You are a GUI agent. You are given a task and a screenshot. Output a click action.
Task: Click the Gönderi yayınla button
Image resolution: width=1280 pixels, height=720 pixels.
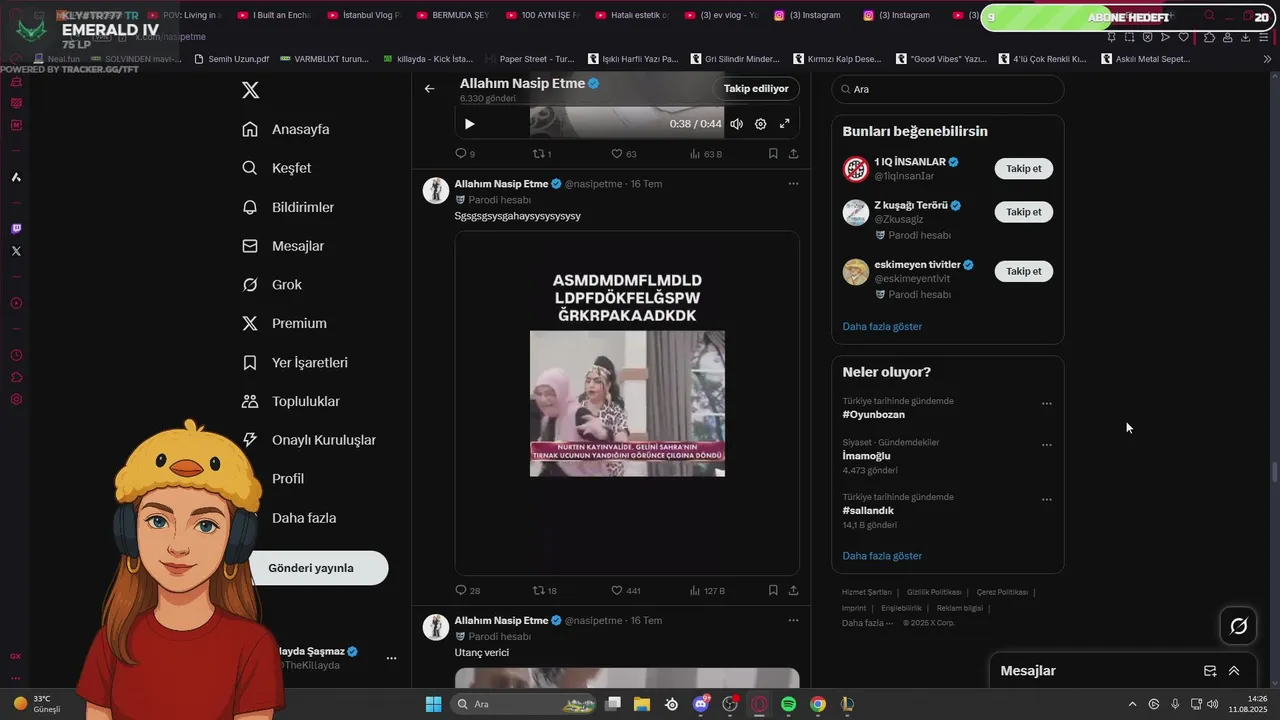coord(311,568)
